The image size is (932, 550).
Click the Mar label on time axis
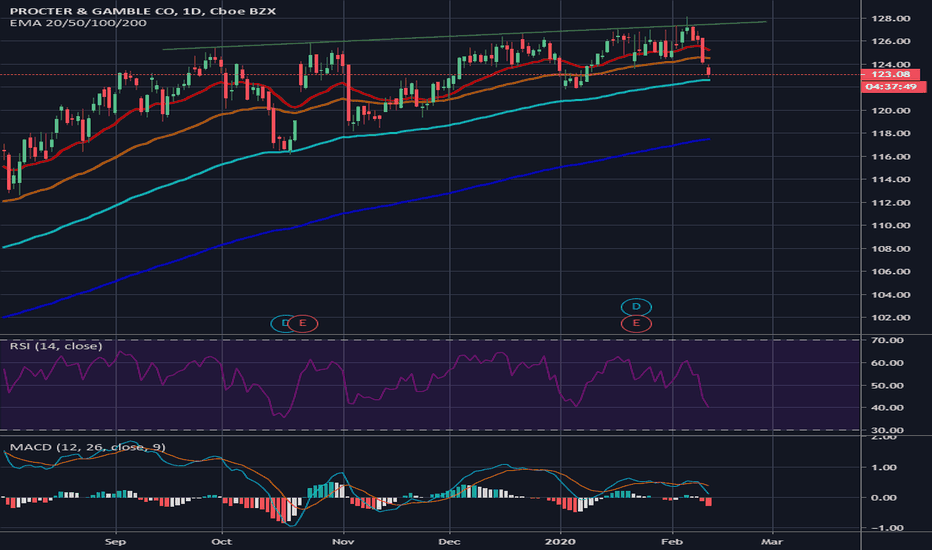(772, 542)
